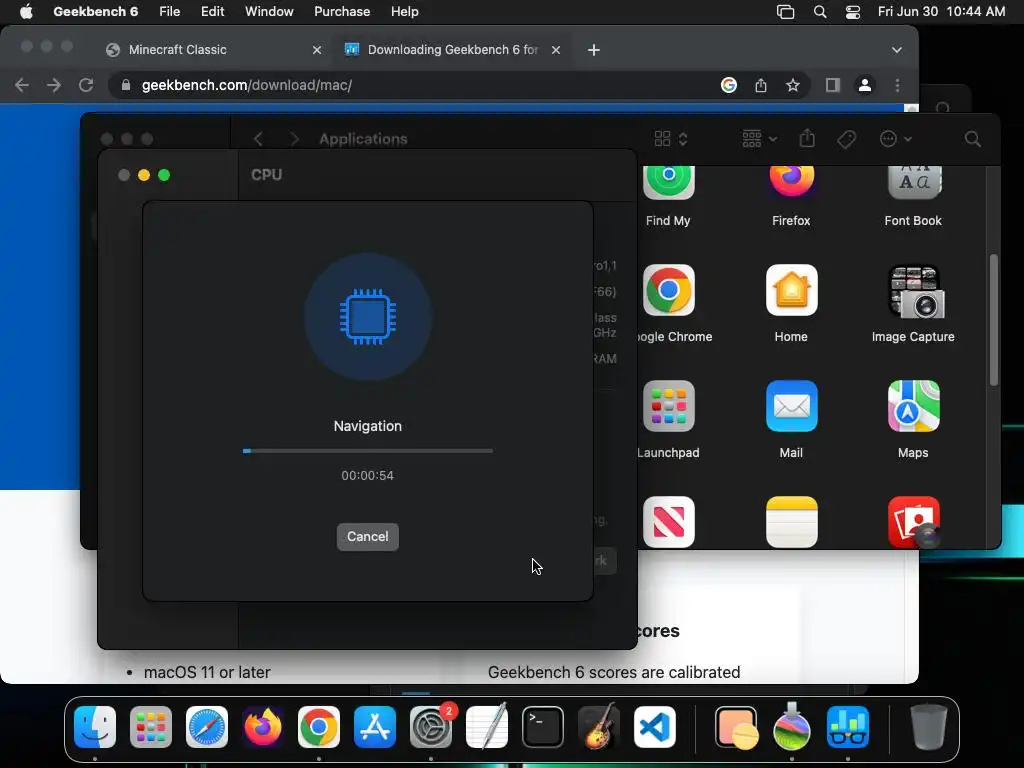Select News app in Applications

tap(669, 522)
